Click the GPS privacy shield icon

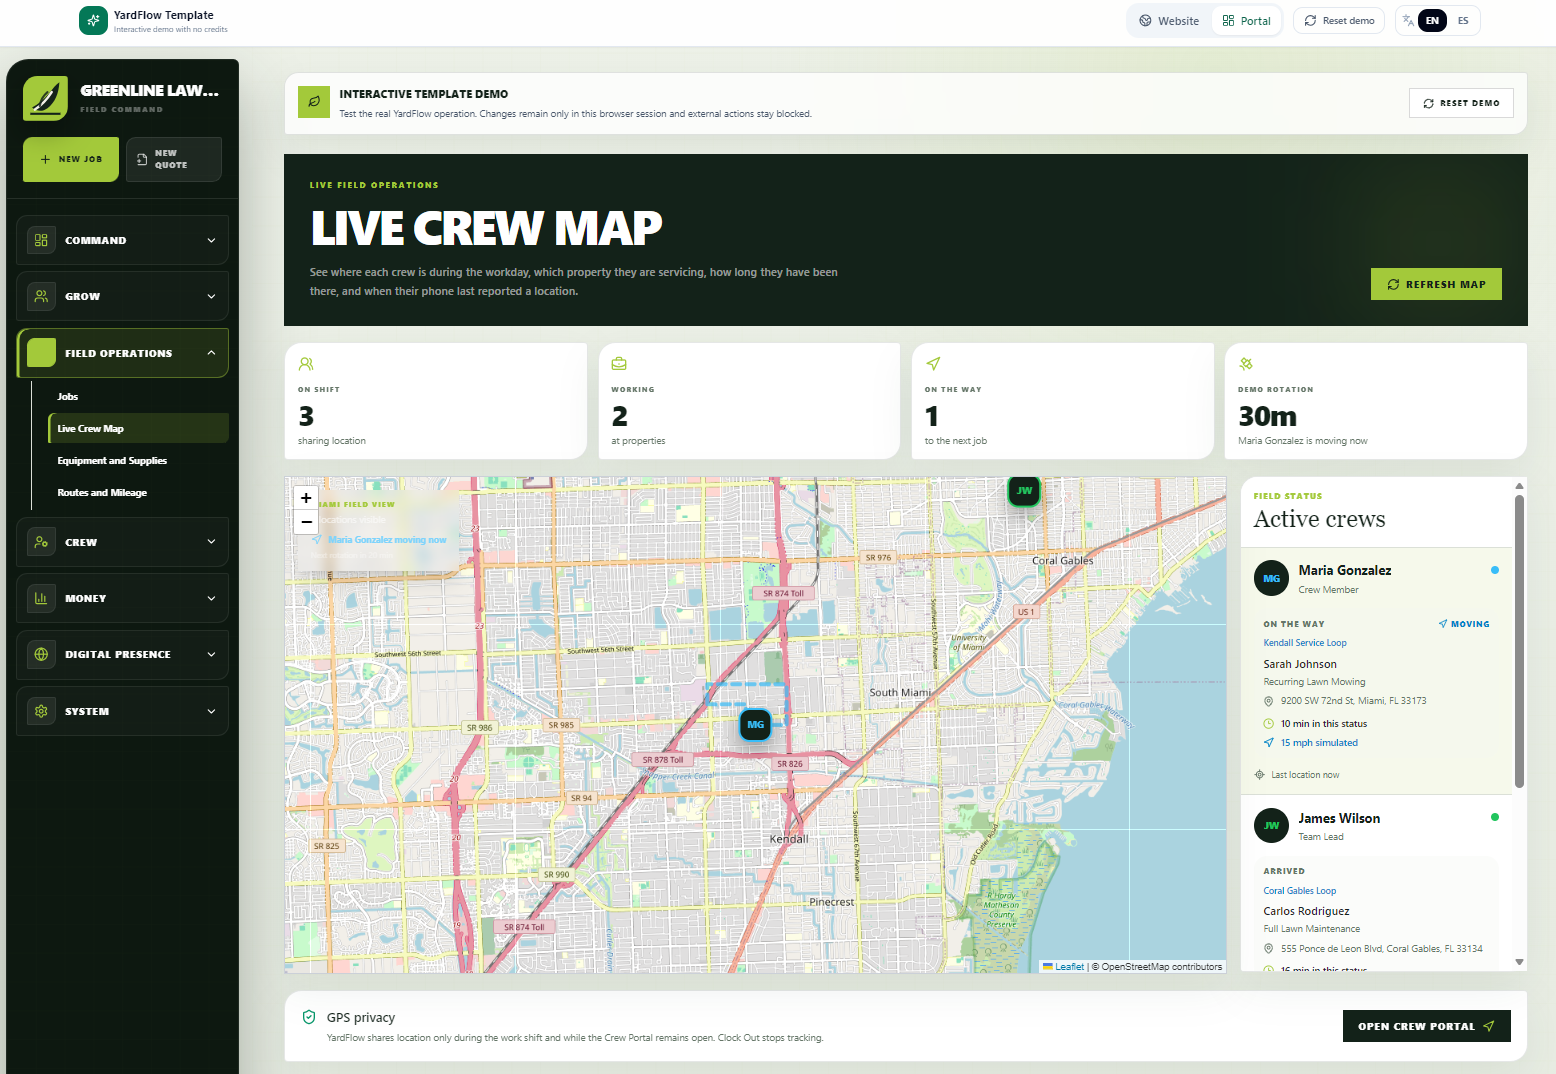point(309,1017)
